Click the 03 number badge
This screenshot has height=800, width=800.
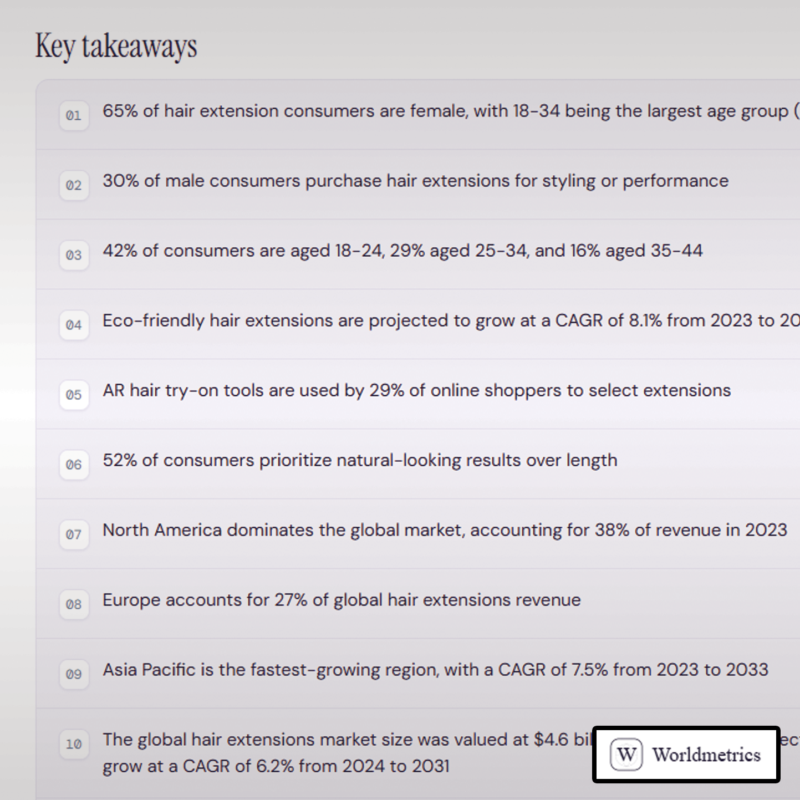pyautogui.click(x=74, y=255)
